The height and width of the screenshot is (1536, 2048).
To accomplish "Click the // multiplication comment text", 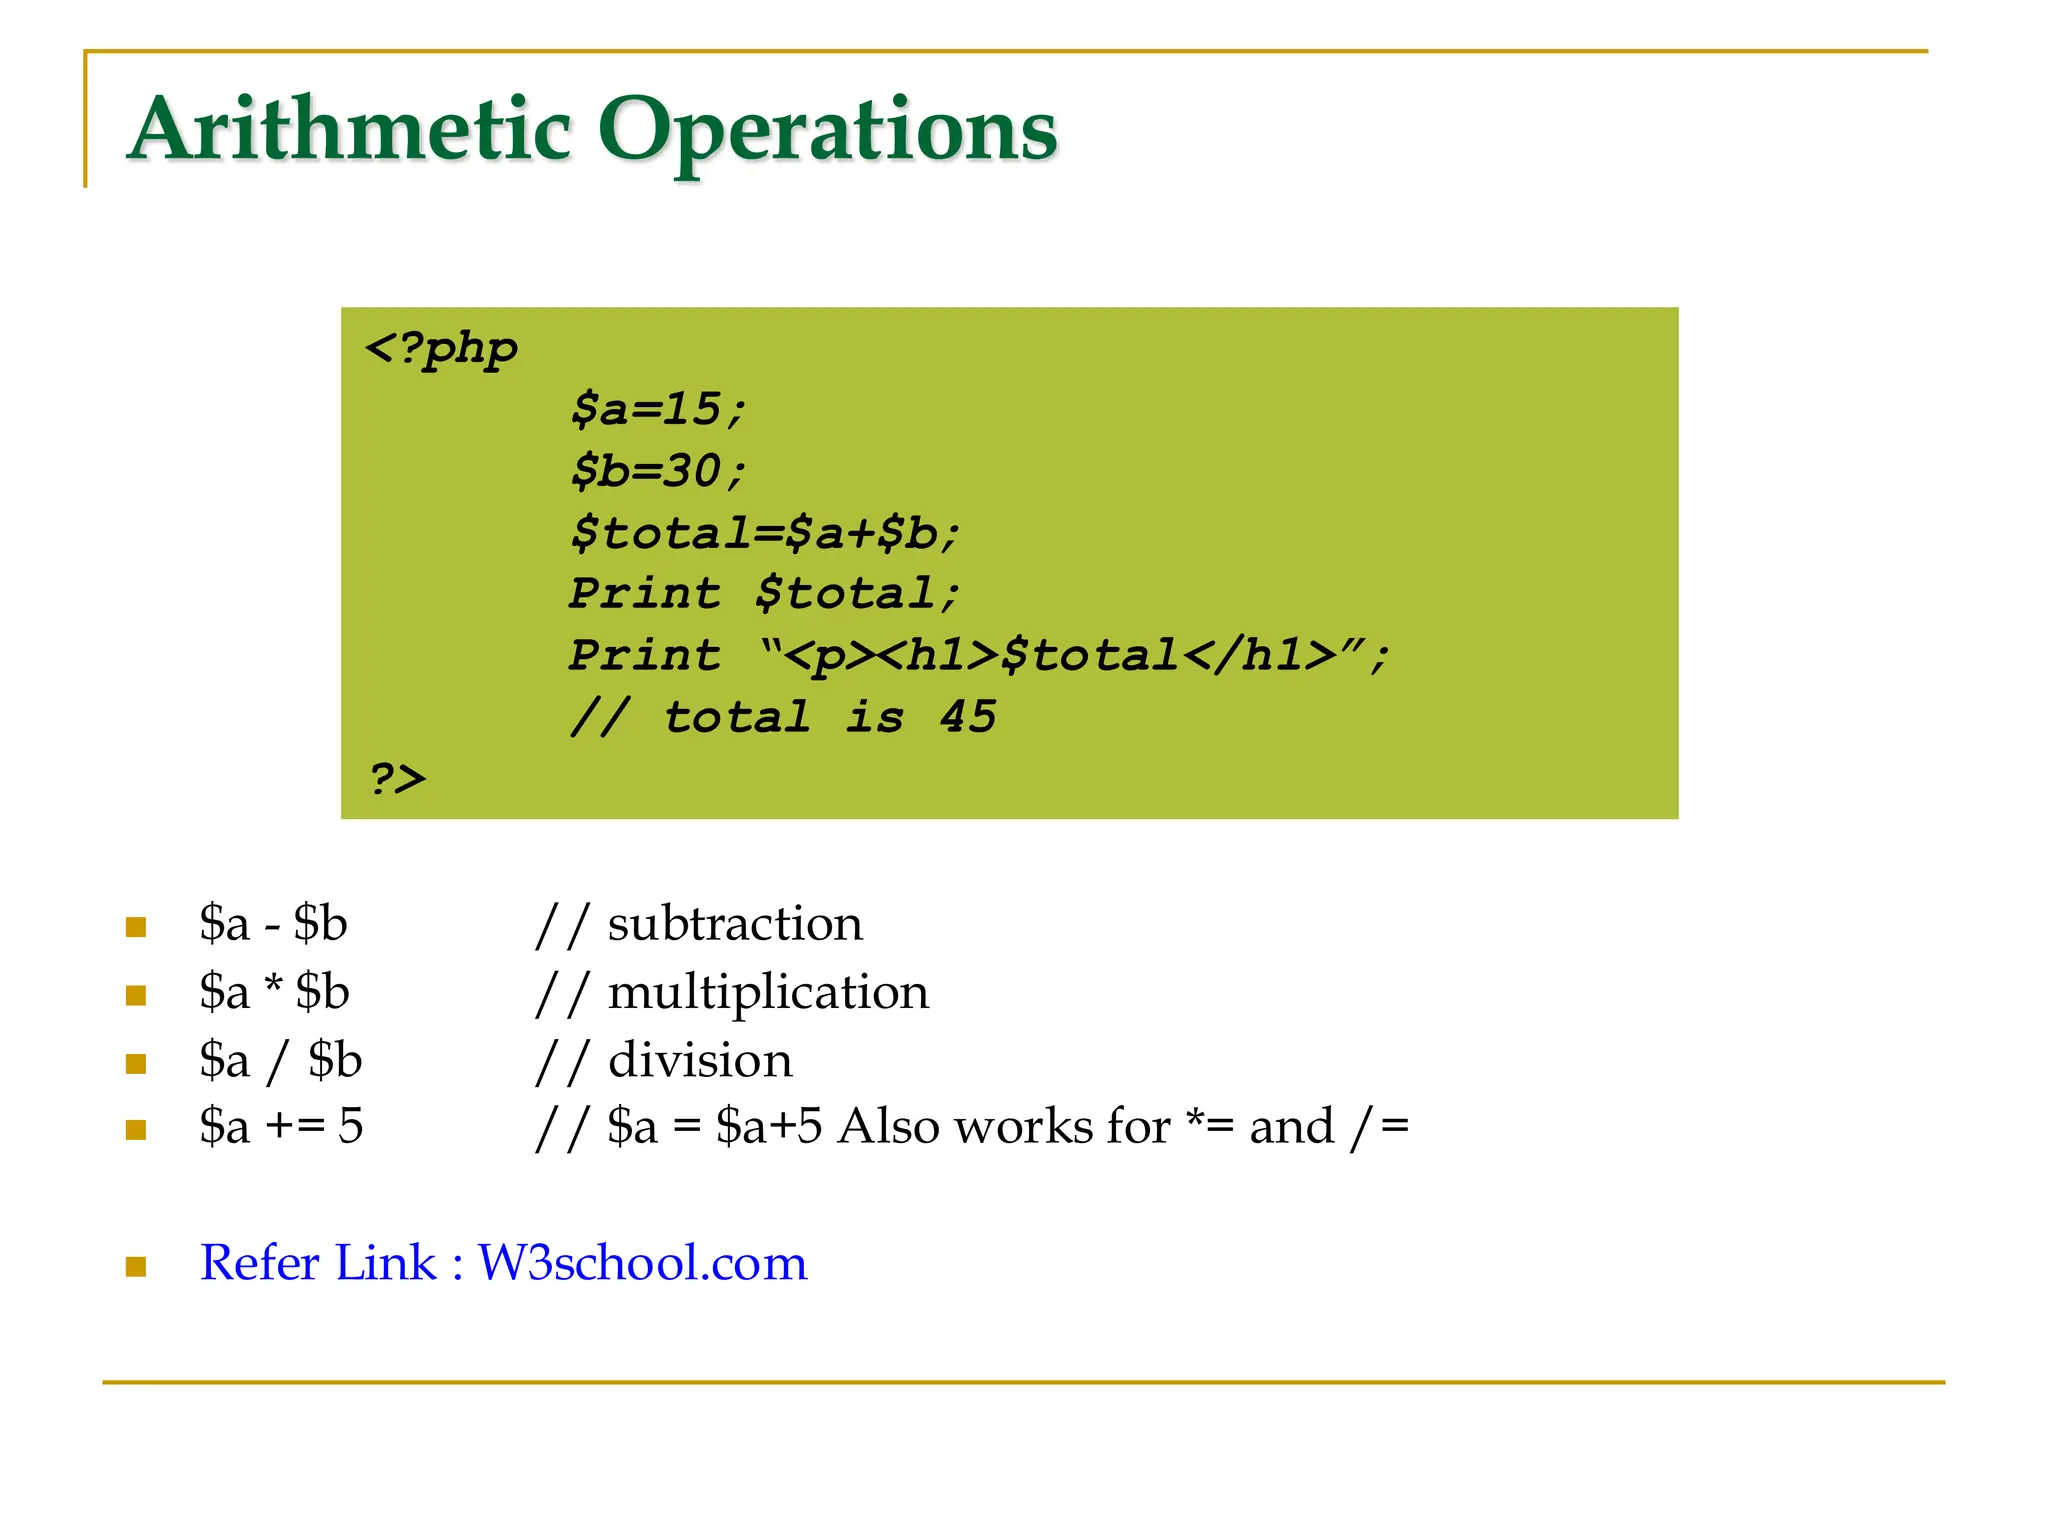I will click(732, 992).
